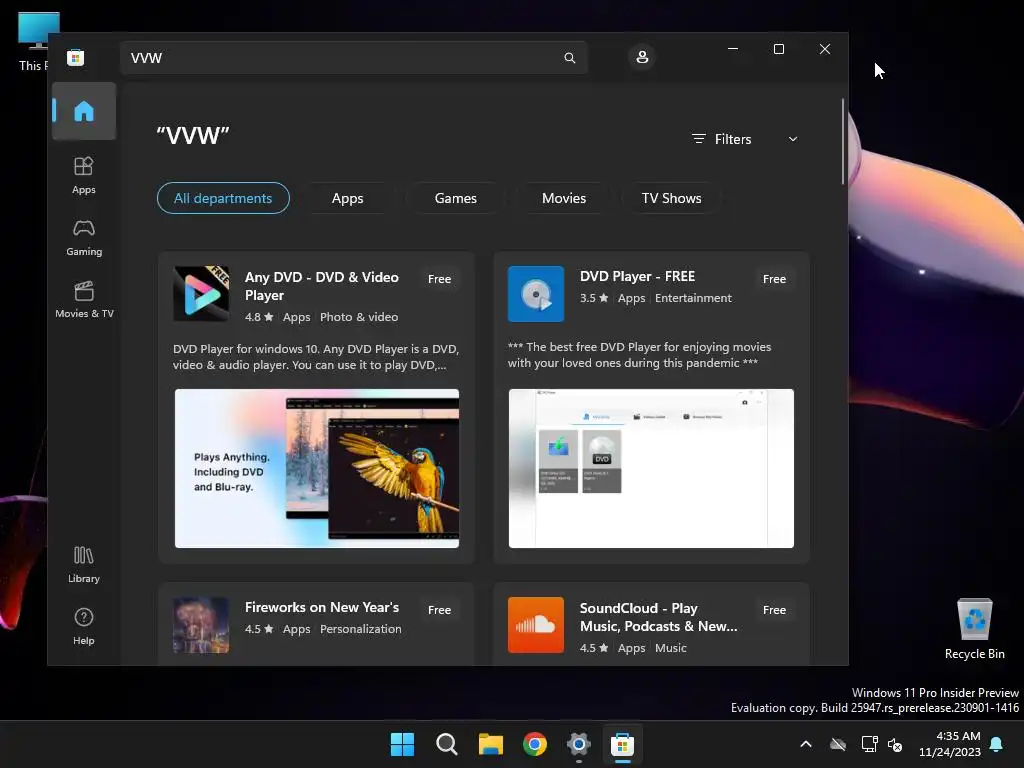Viewport: 1024px width, 768px height.
Task: Click the "VVW" results heading
Action: (193, 136)
